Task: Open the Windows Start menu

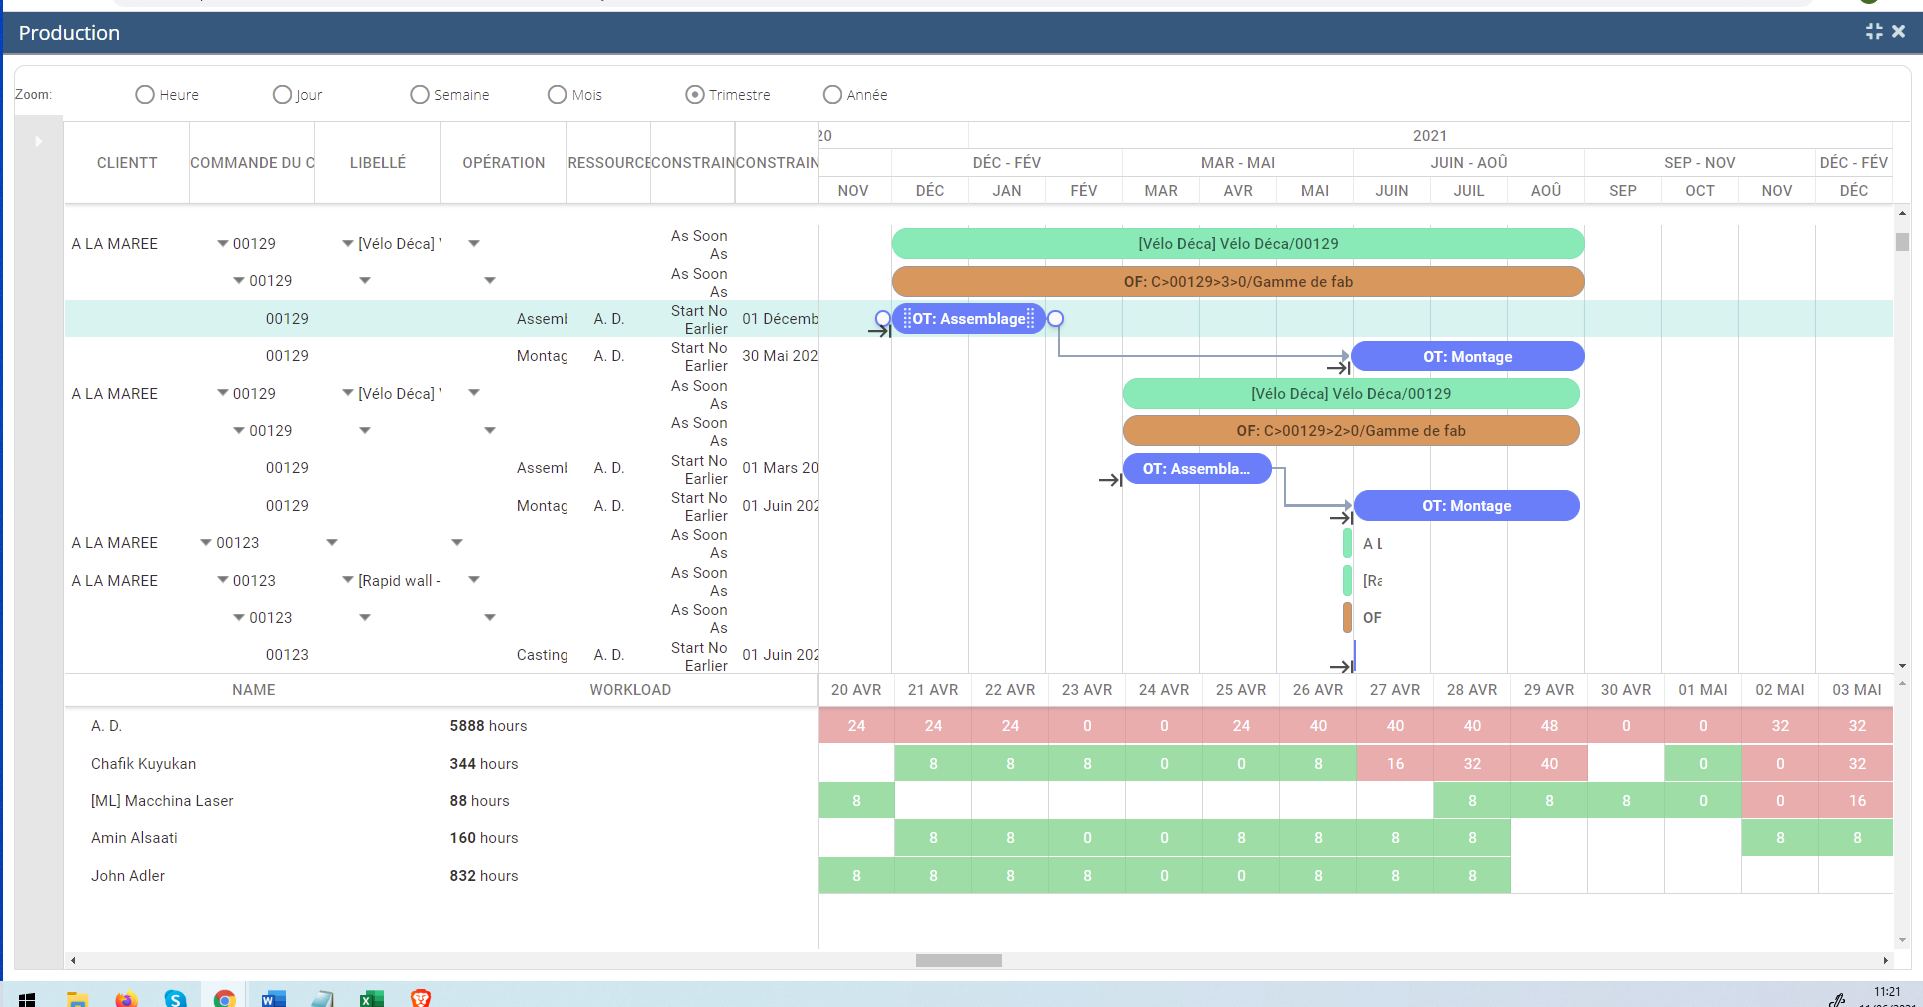Action: coord(26,997)
